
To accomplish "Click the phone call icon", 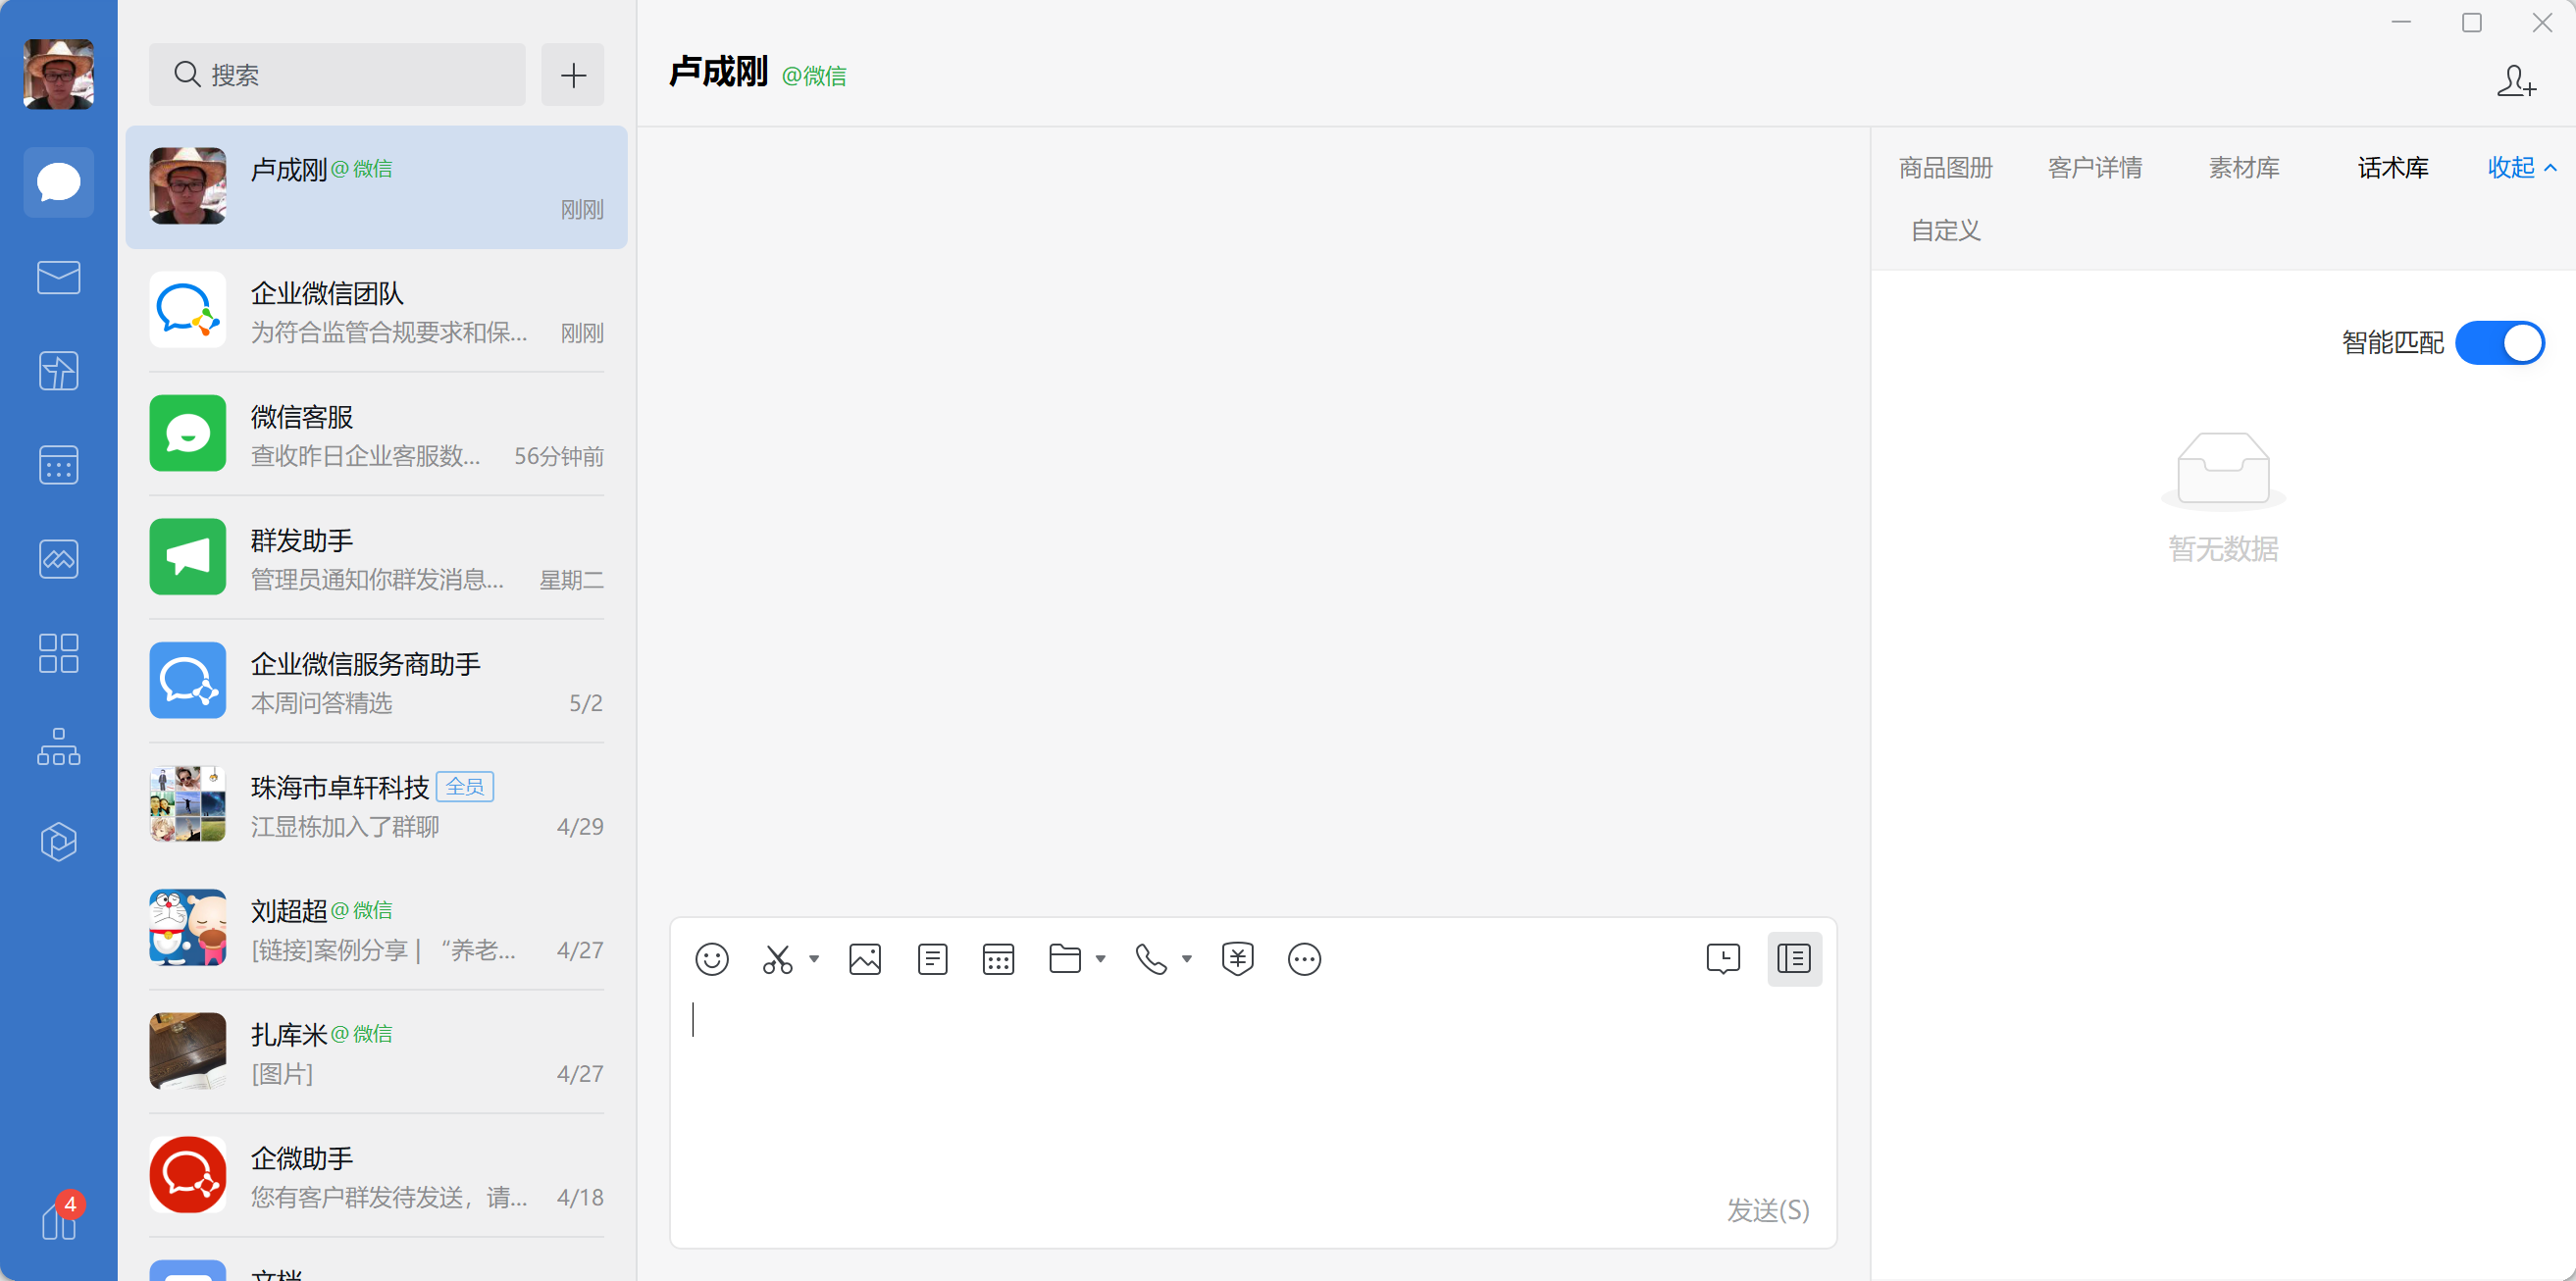I will pos(1151,959).
